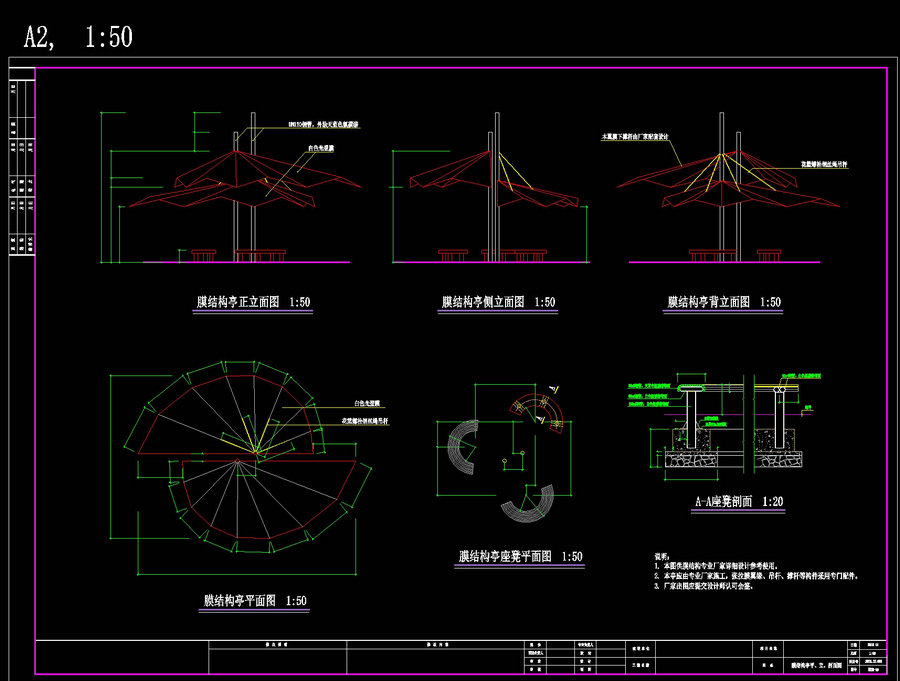
Task: Click the "A2, 1:50" sheet scale label
Action: (x=78, y=37)
